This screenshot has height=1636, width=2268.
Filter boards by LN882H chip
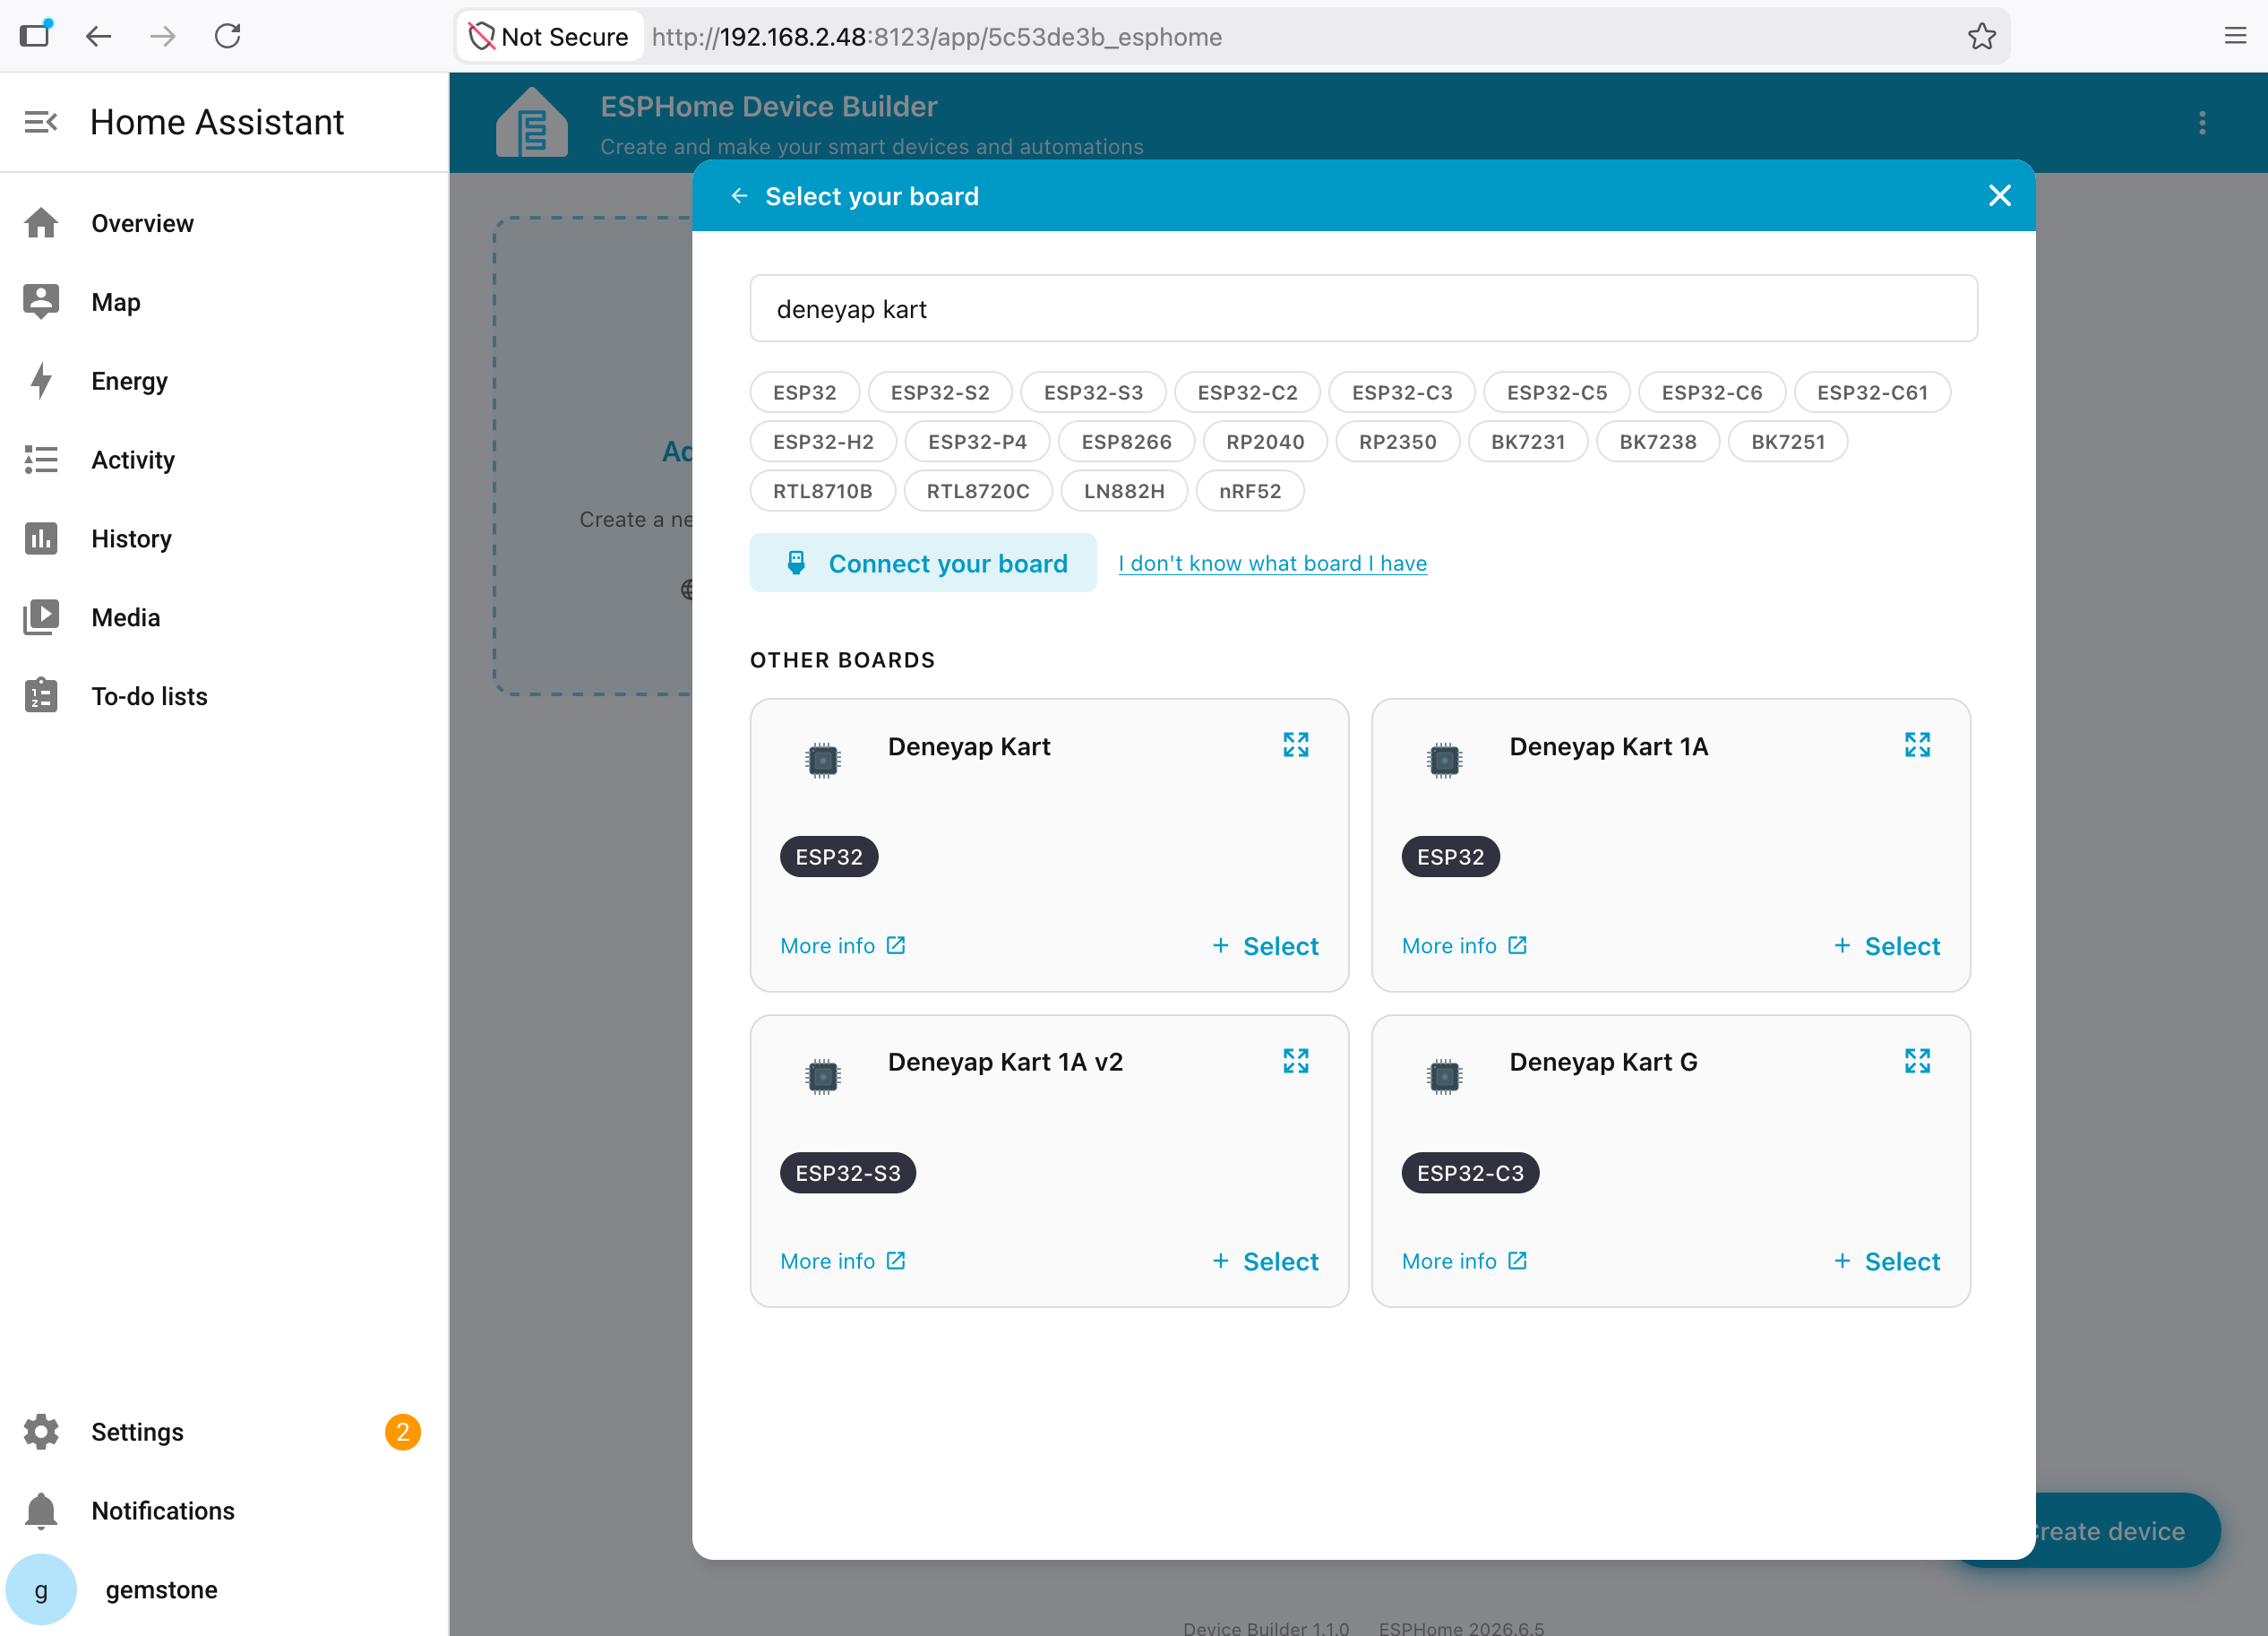[x=1124, y=491]
